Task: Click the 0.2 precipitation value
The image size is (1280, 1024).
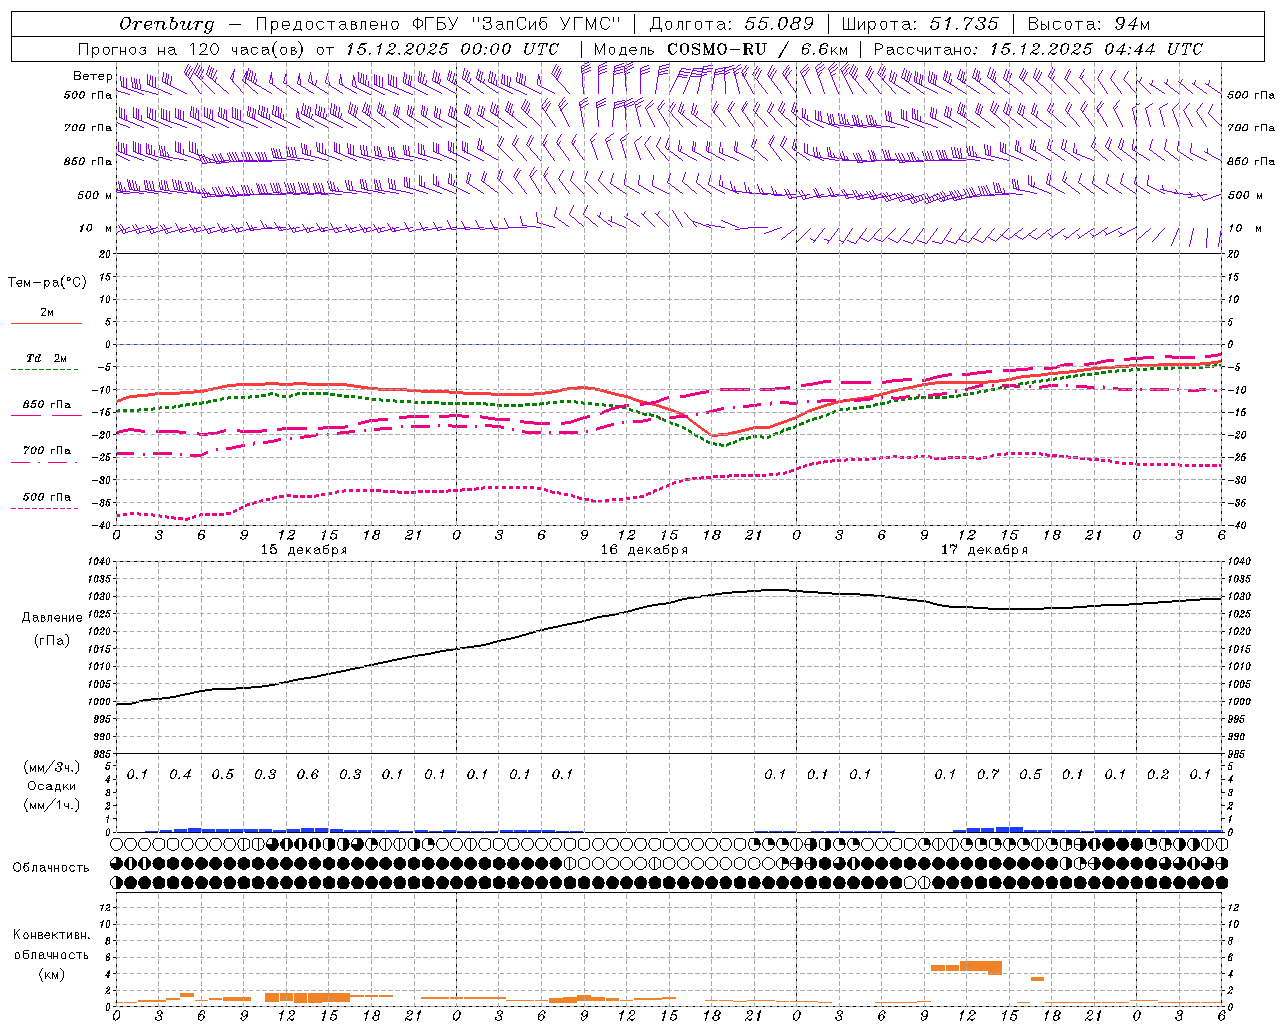Action: tap(1158, 774)
